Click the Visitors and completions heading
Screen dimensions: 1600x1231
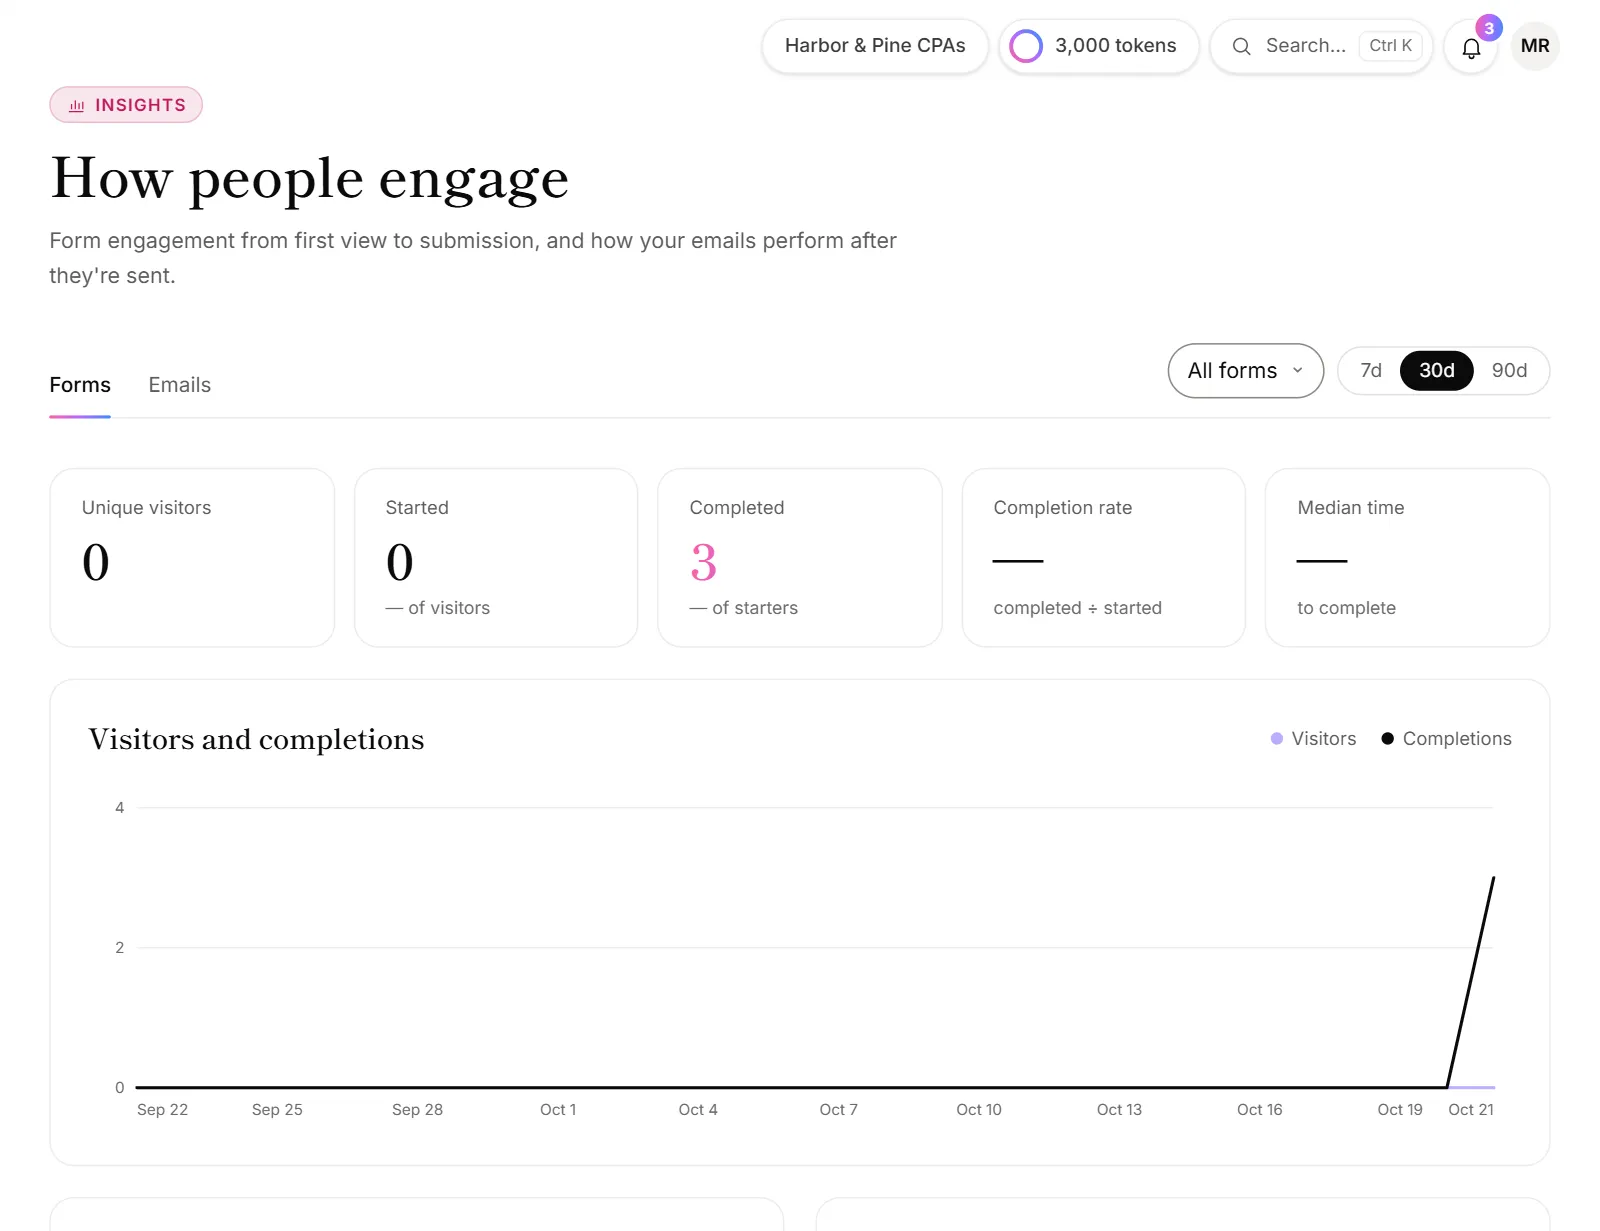click(257, 739)
